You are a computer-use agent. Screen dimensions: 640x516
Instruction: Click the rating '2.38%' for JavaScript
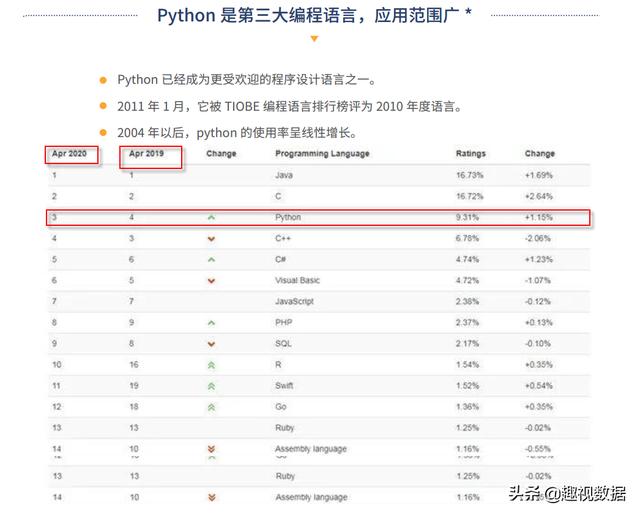tap(467, 301)
